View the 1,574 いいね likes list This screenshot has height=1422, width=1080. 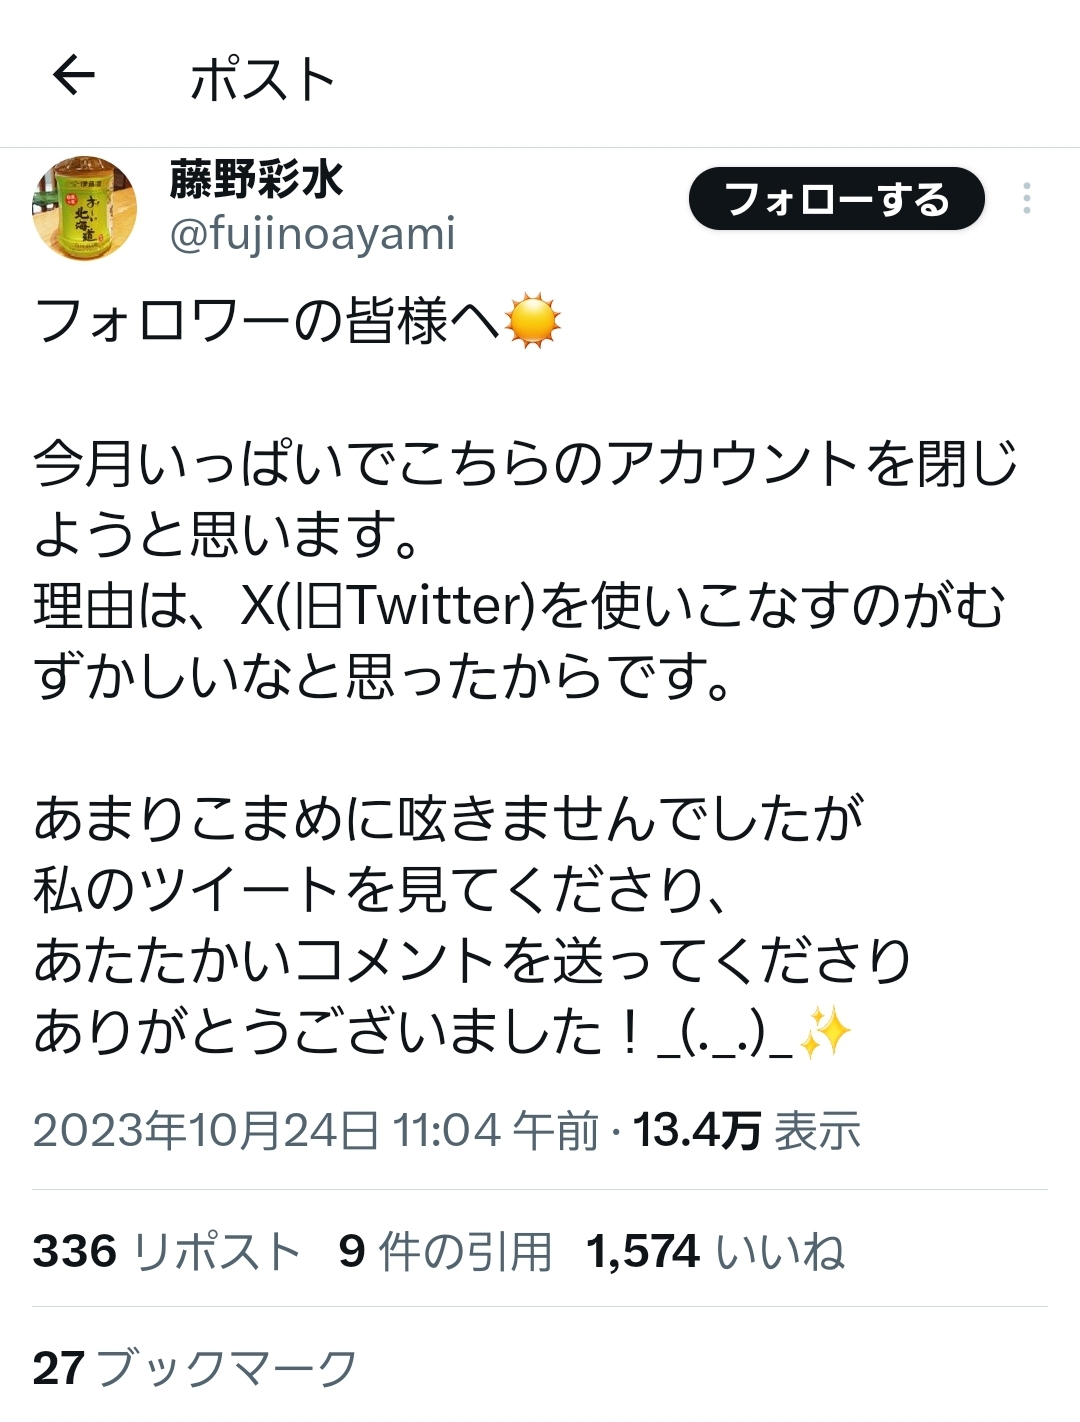click(x=716, y=1251)
